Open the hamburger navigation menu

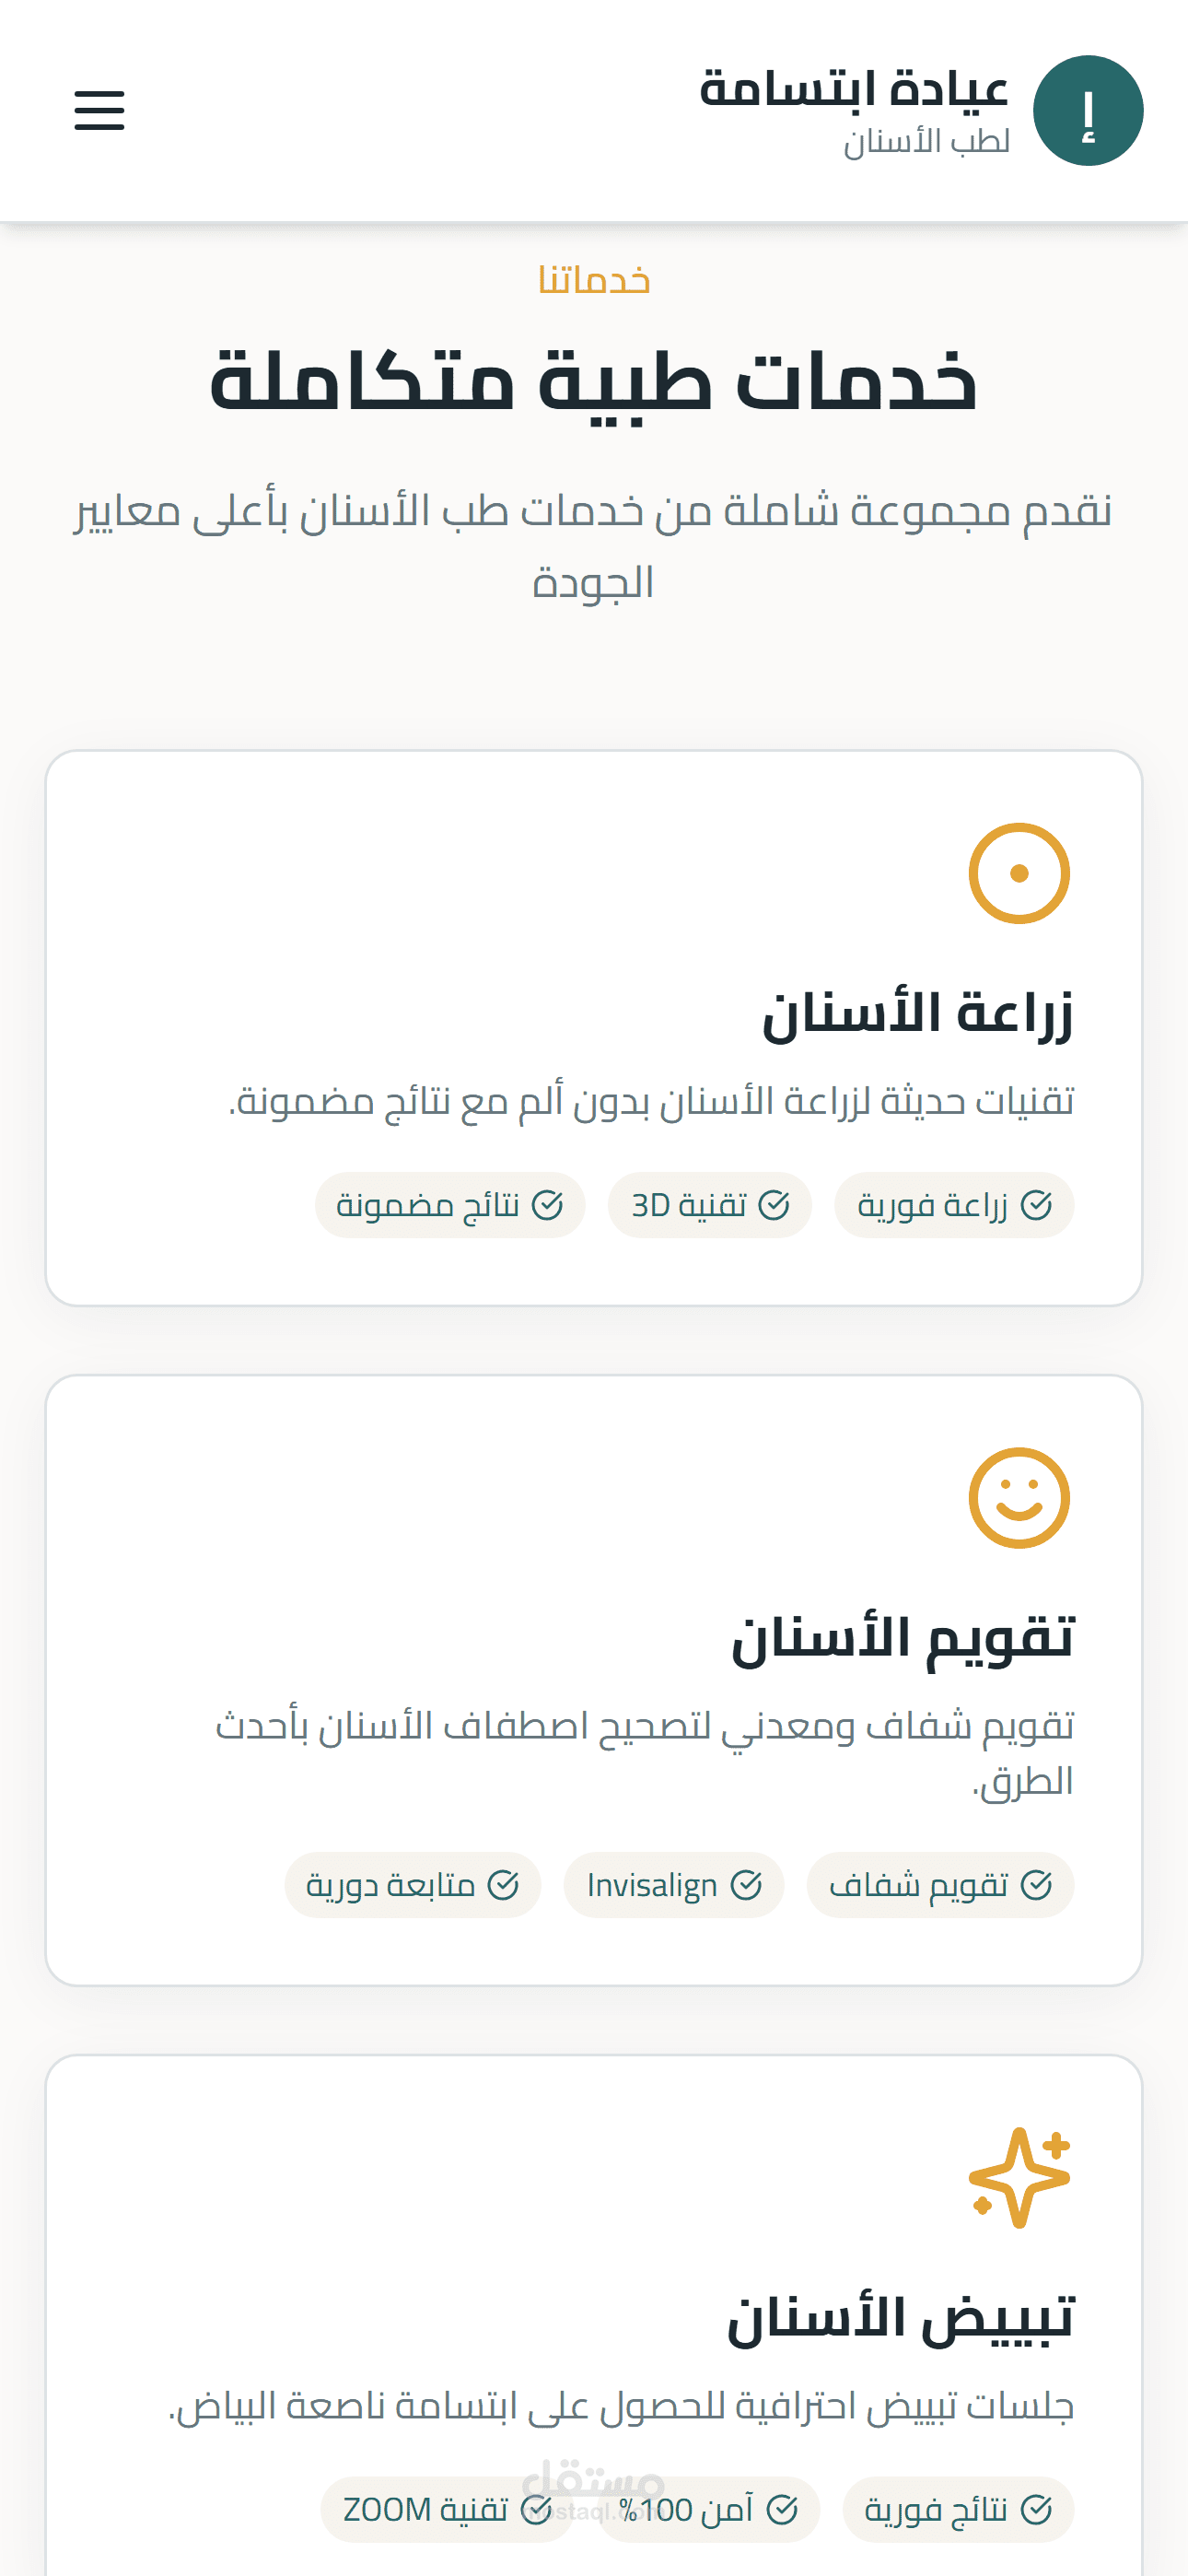99,110
